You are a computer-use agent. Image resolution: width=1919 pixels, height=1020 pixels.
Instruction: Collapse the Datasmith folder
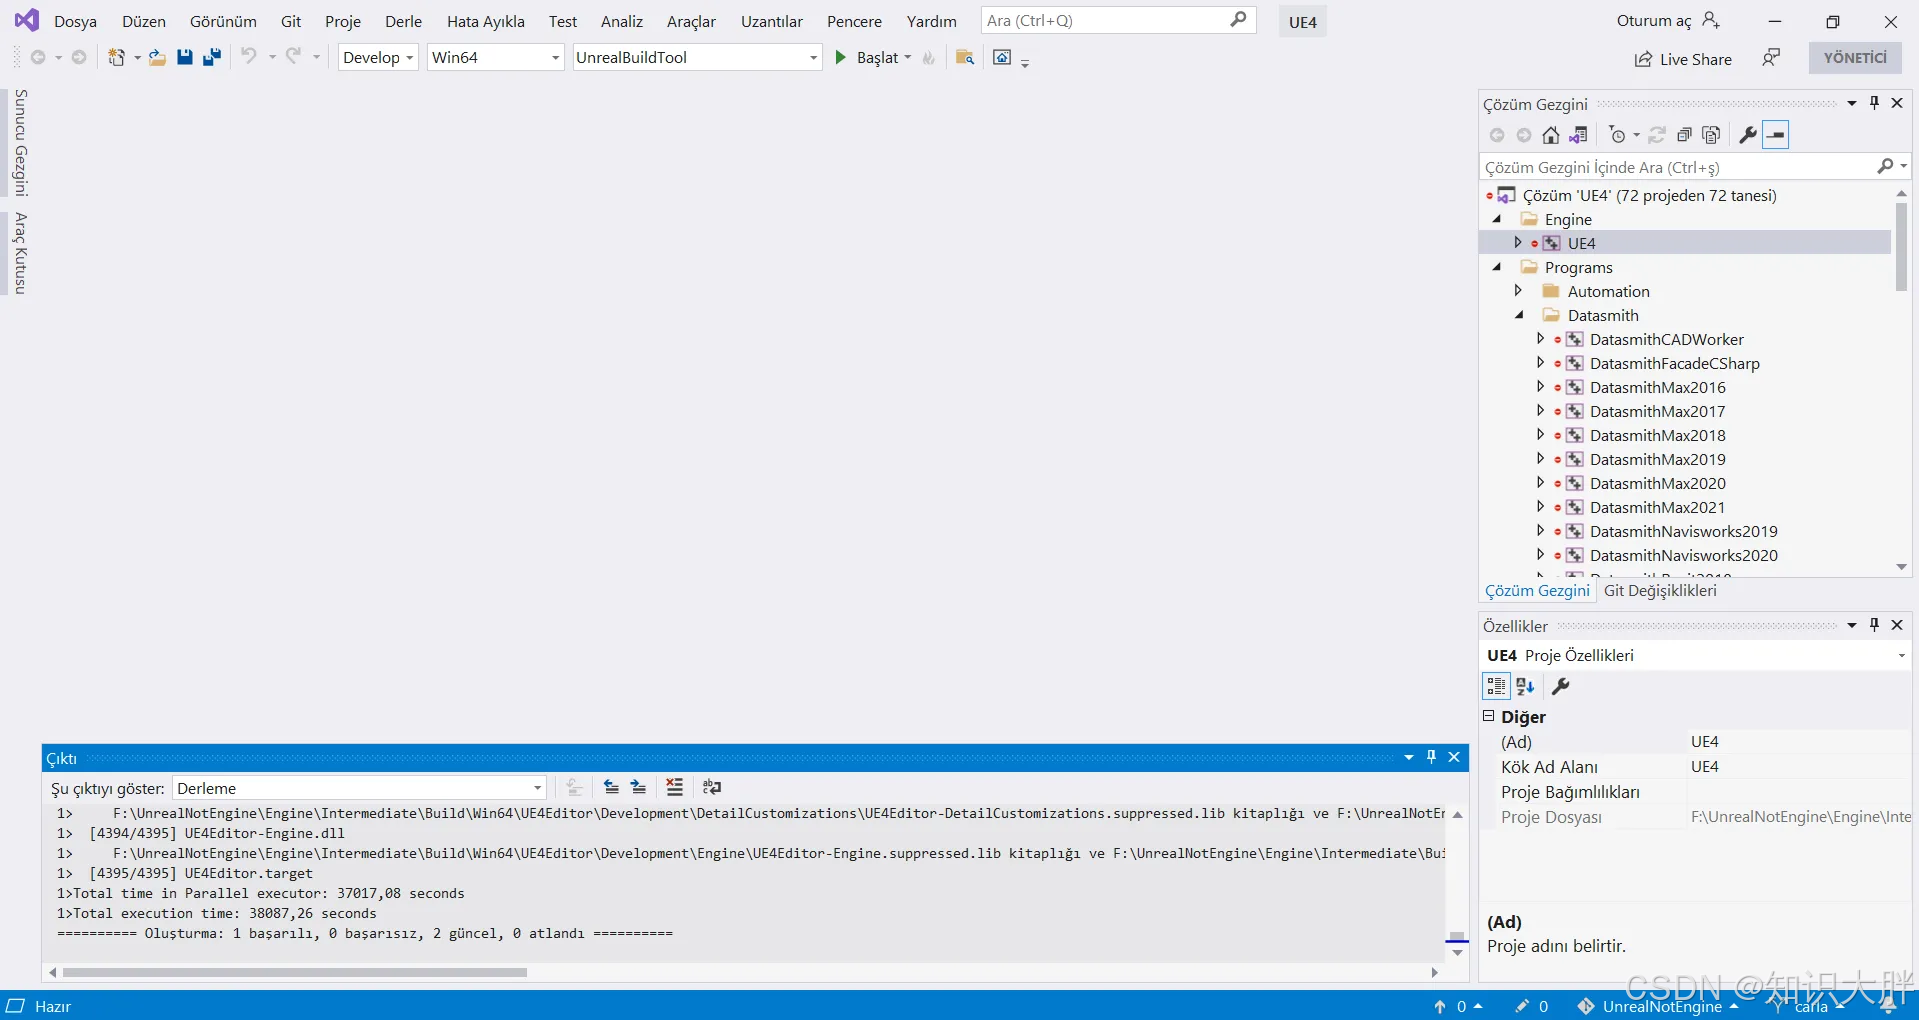1520,315
